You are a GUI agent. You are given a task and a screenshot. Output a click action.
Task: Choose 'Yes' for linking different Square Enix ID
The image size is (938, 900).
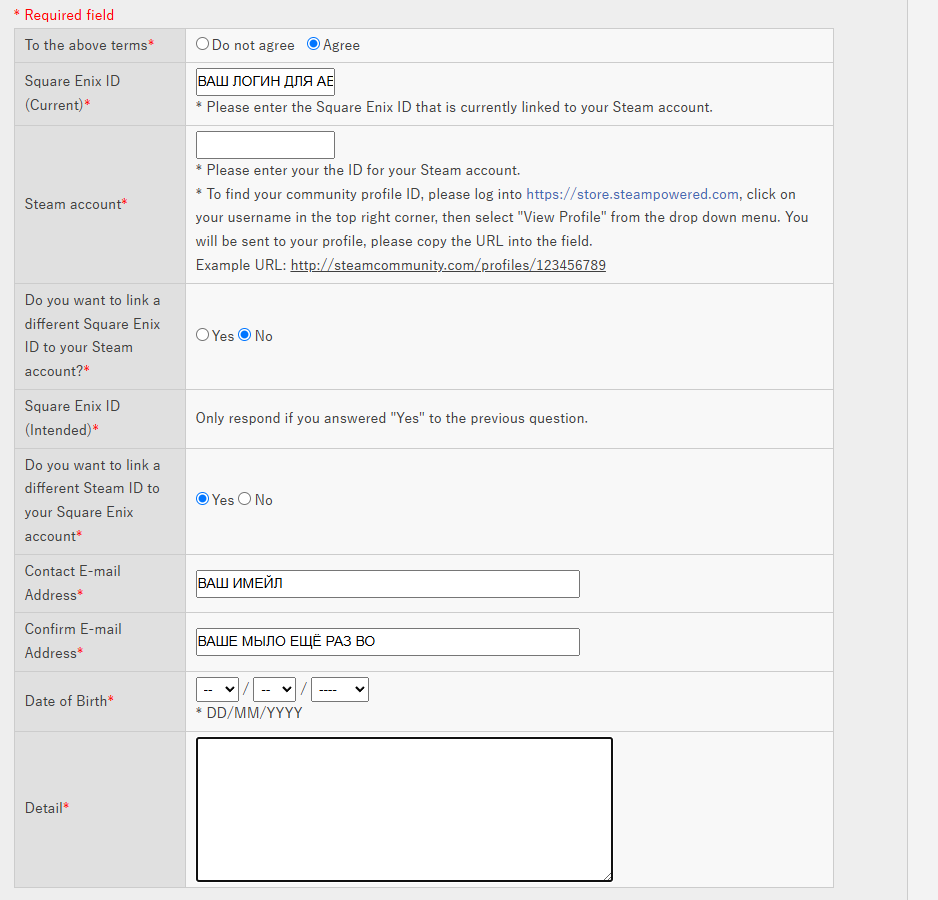(x=203, y=335)
